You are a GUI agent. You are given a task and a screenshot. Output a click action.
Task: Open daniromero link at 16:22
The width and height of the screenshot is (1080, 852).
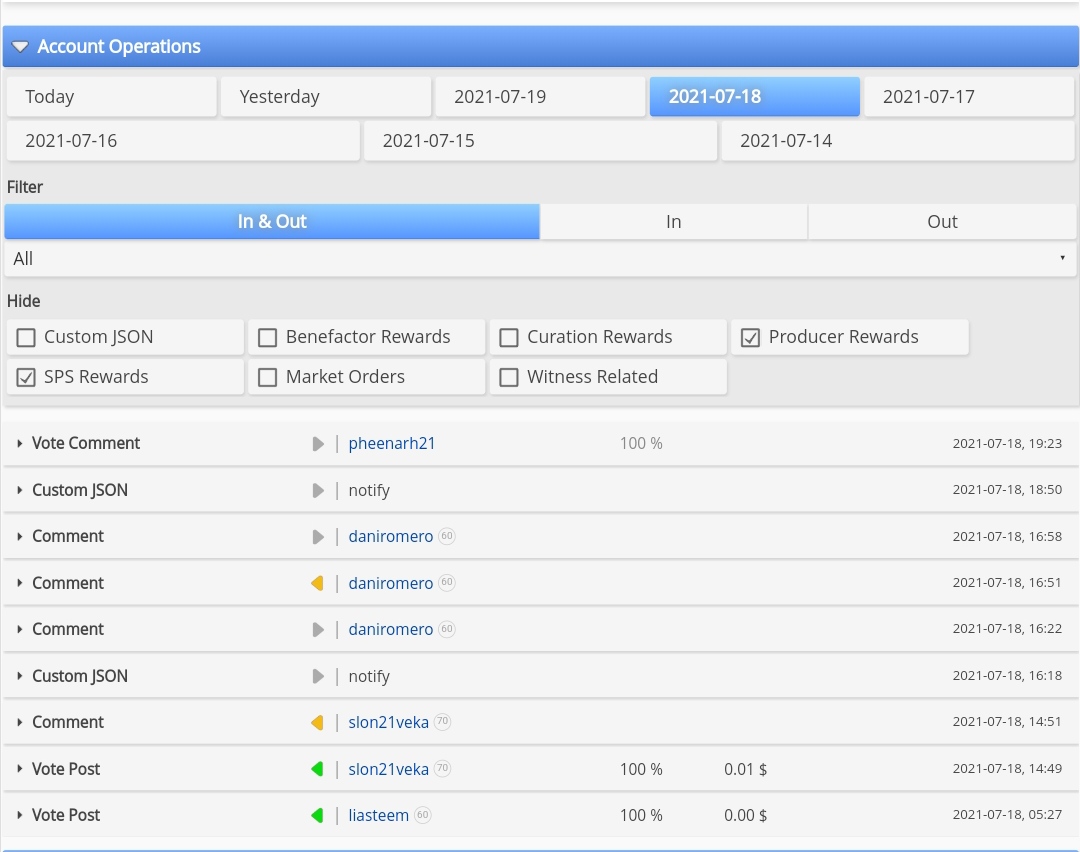tap(391, 630)
